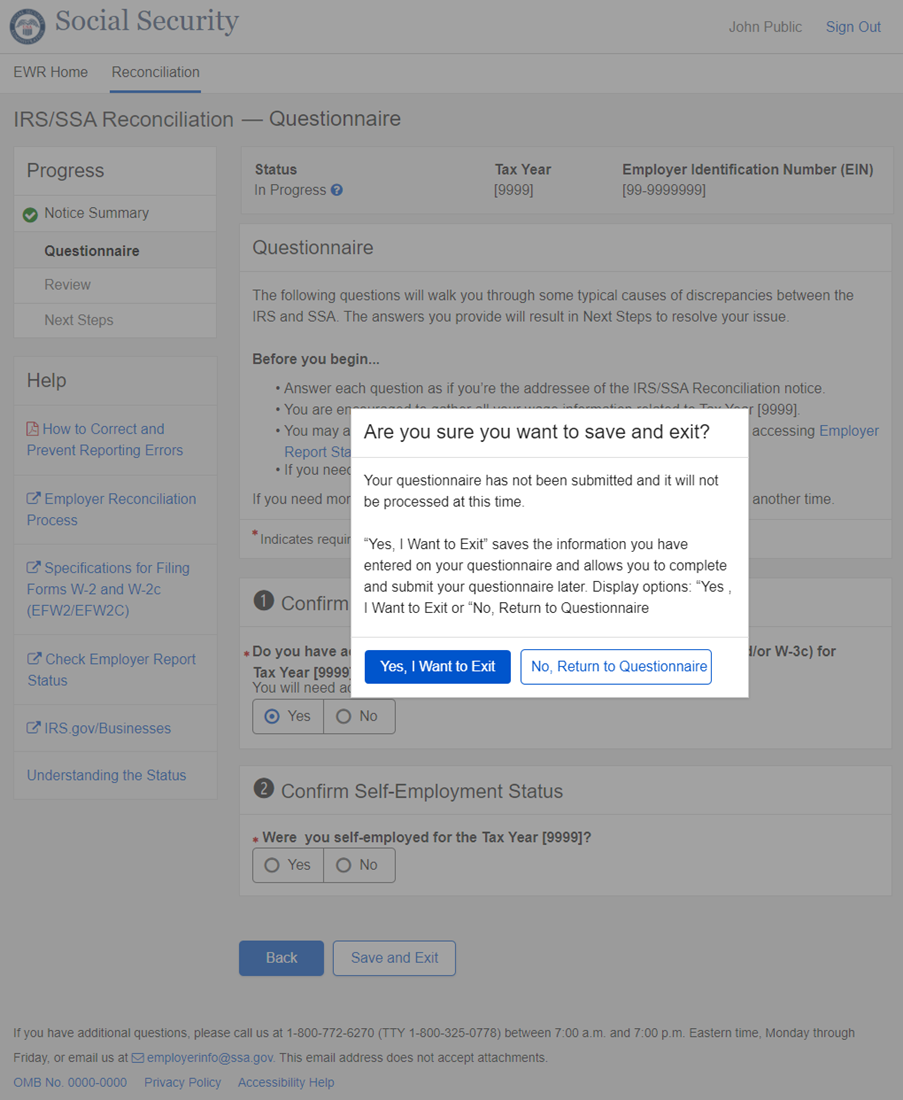Click the PDF icon beside How to Correct
Image resolution: width=903 pixels, height=1100 pixels.
tap(33, 429)
